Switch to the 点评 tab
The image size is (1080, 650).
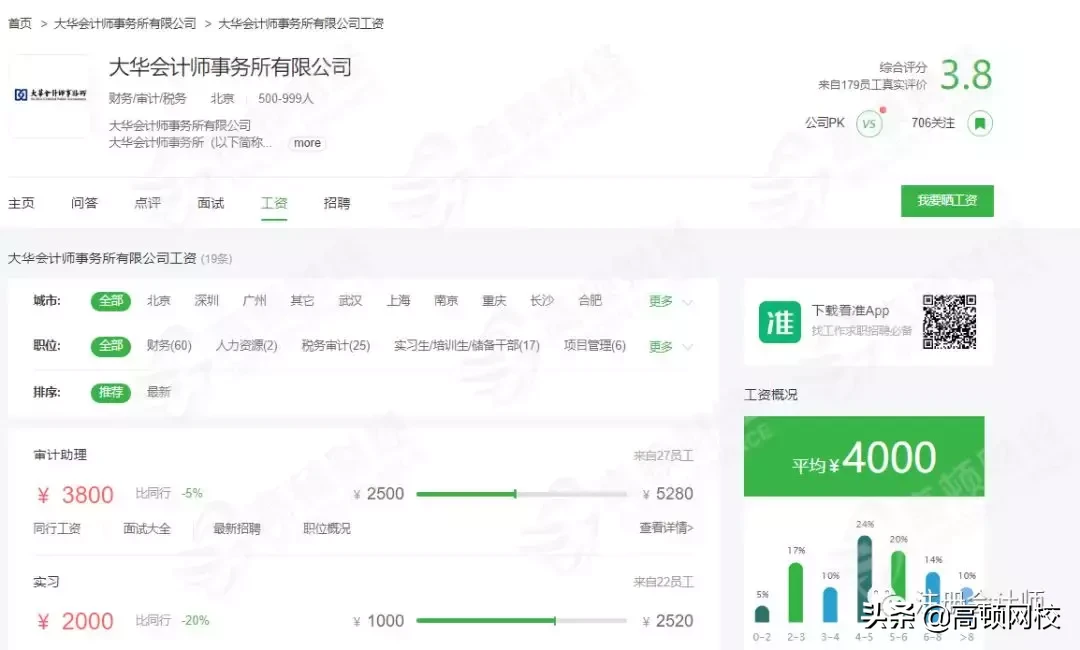coord(148,203)
